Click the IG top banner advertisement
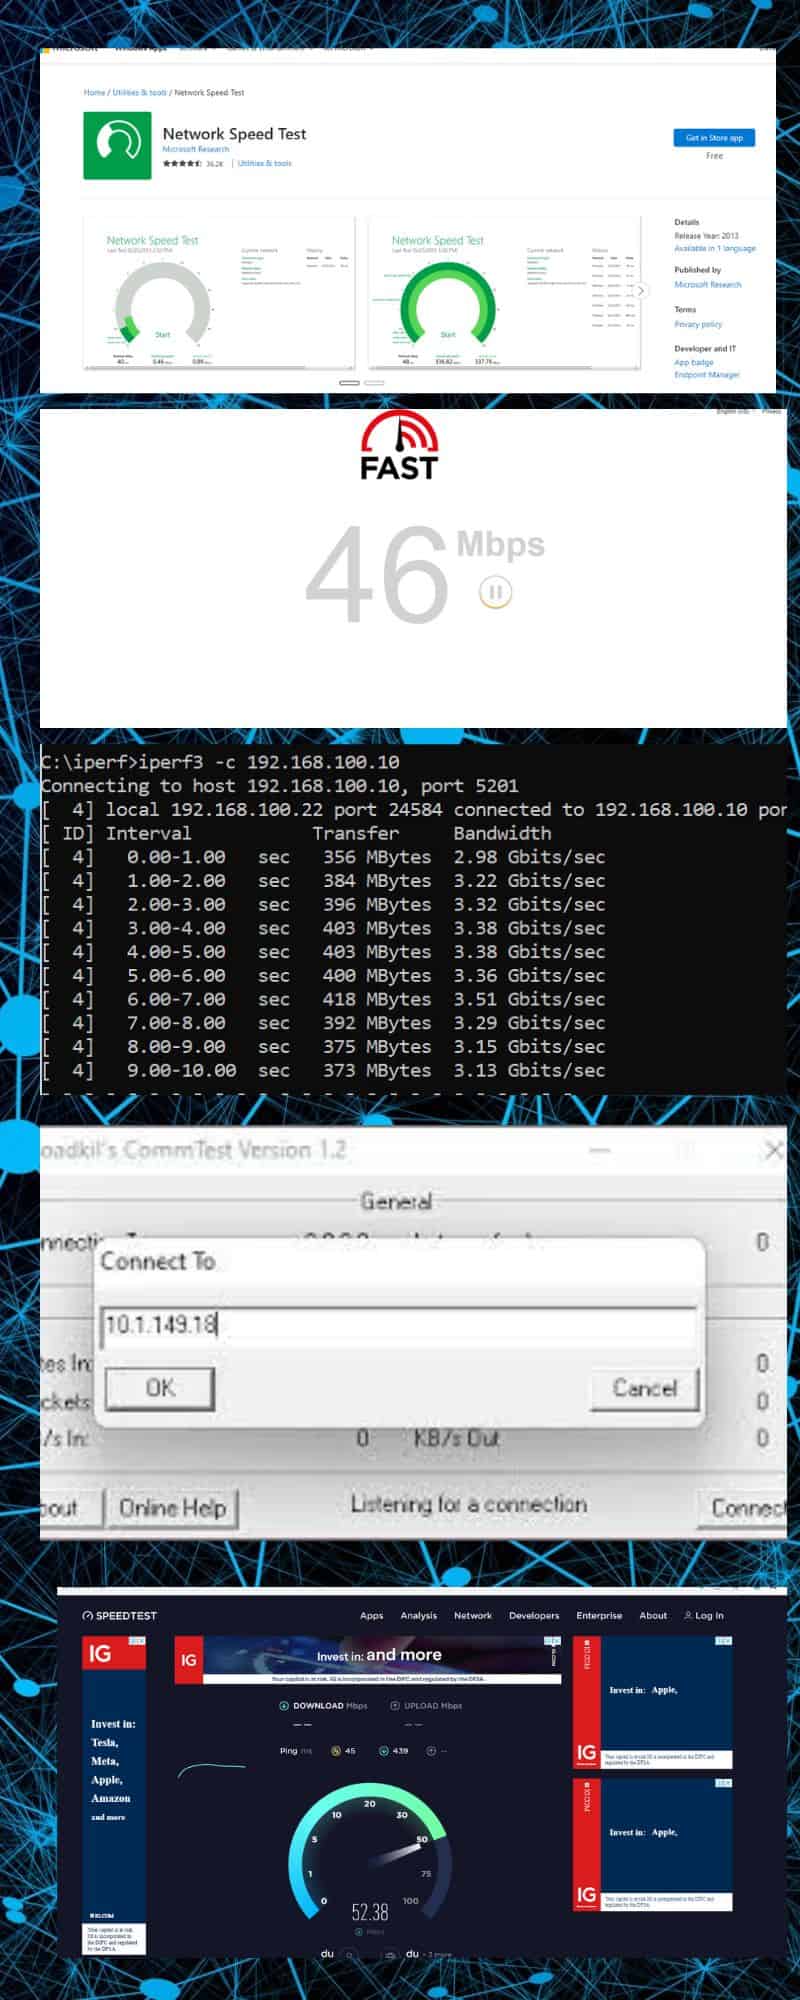The height and width of the screenshot is (2000, 800). coord(367,1660)
